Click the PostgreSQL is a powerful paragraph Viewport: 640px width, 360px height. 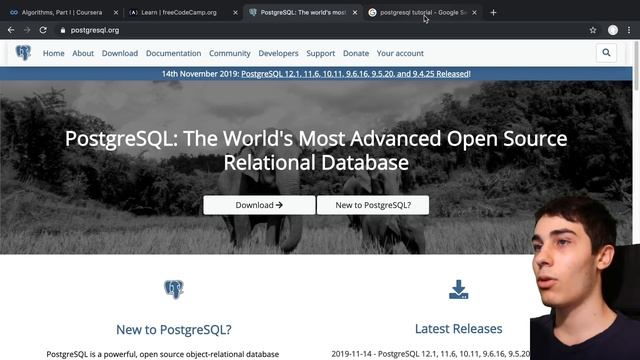pyautogui.click(x=163, y=354)
